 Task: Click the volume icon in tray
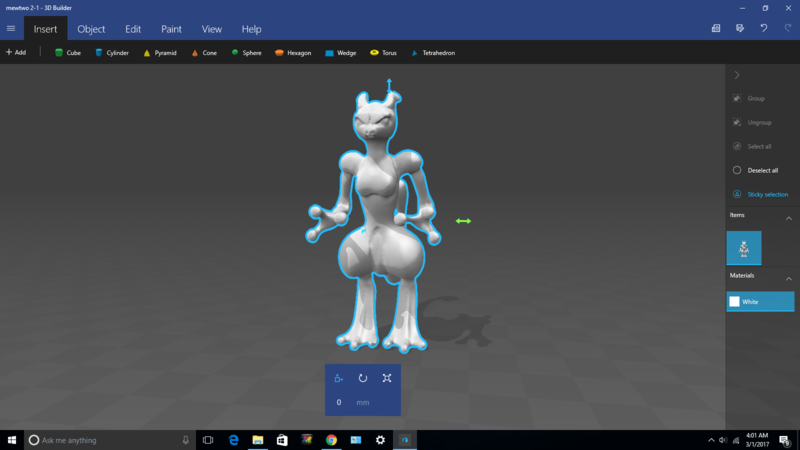point(723,440)
